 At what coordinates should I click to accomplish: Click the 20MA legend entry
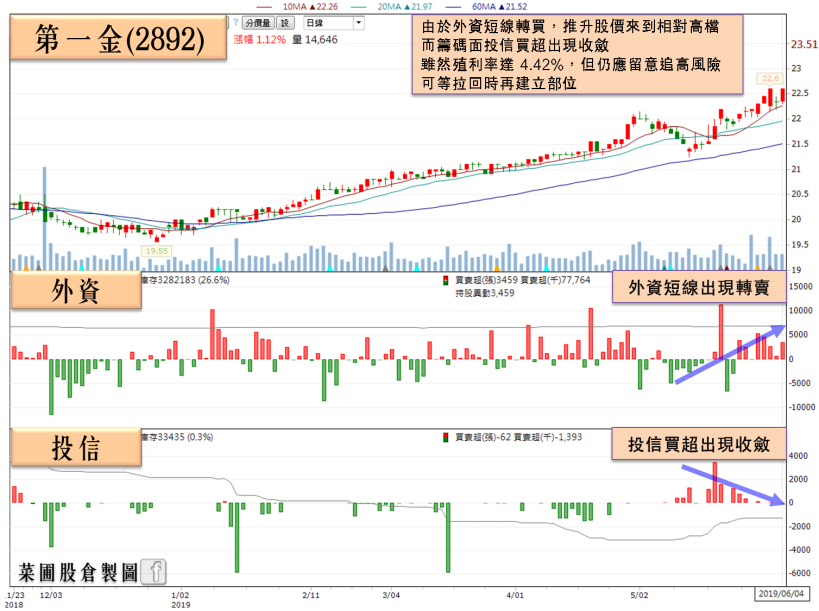392,6
